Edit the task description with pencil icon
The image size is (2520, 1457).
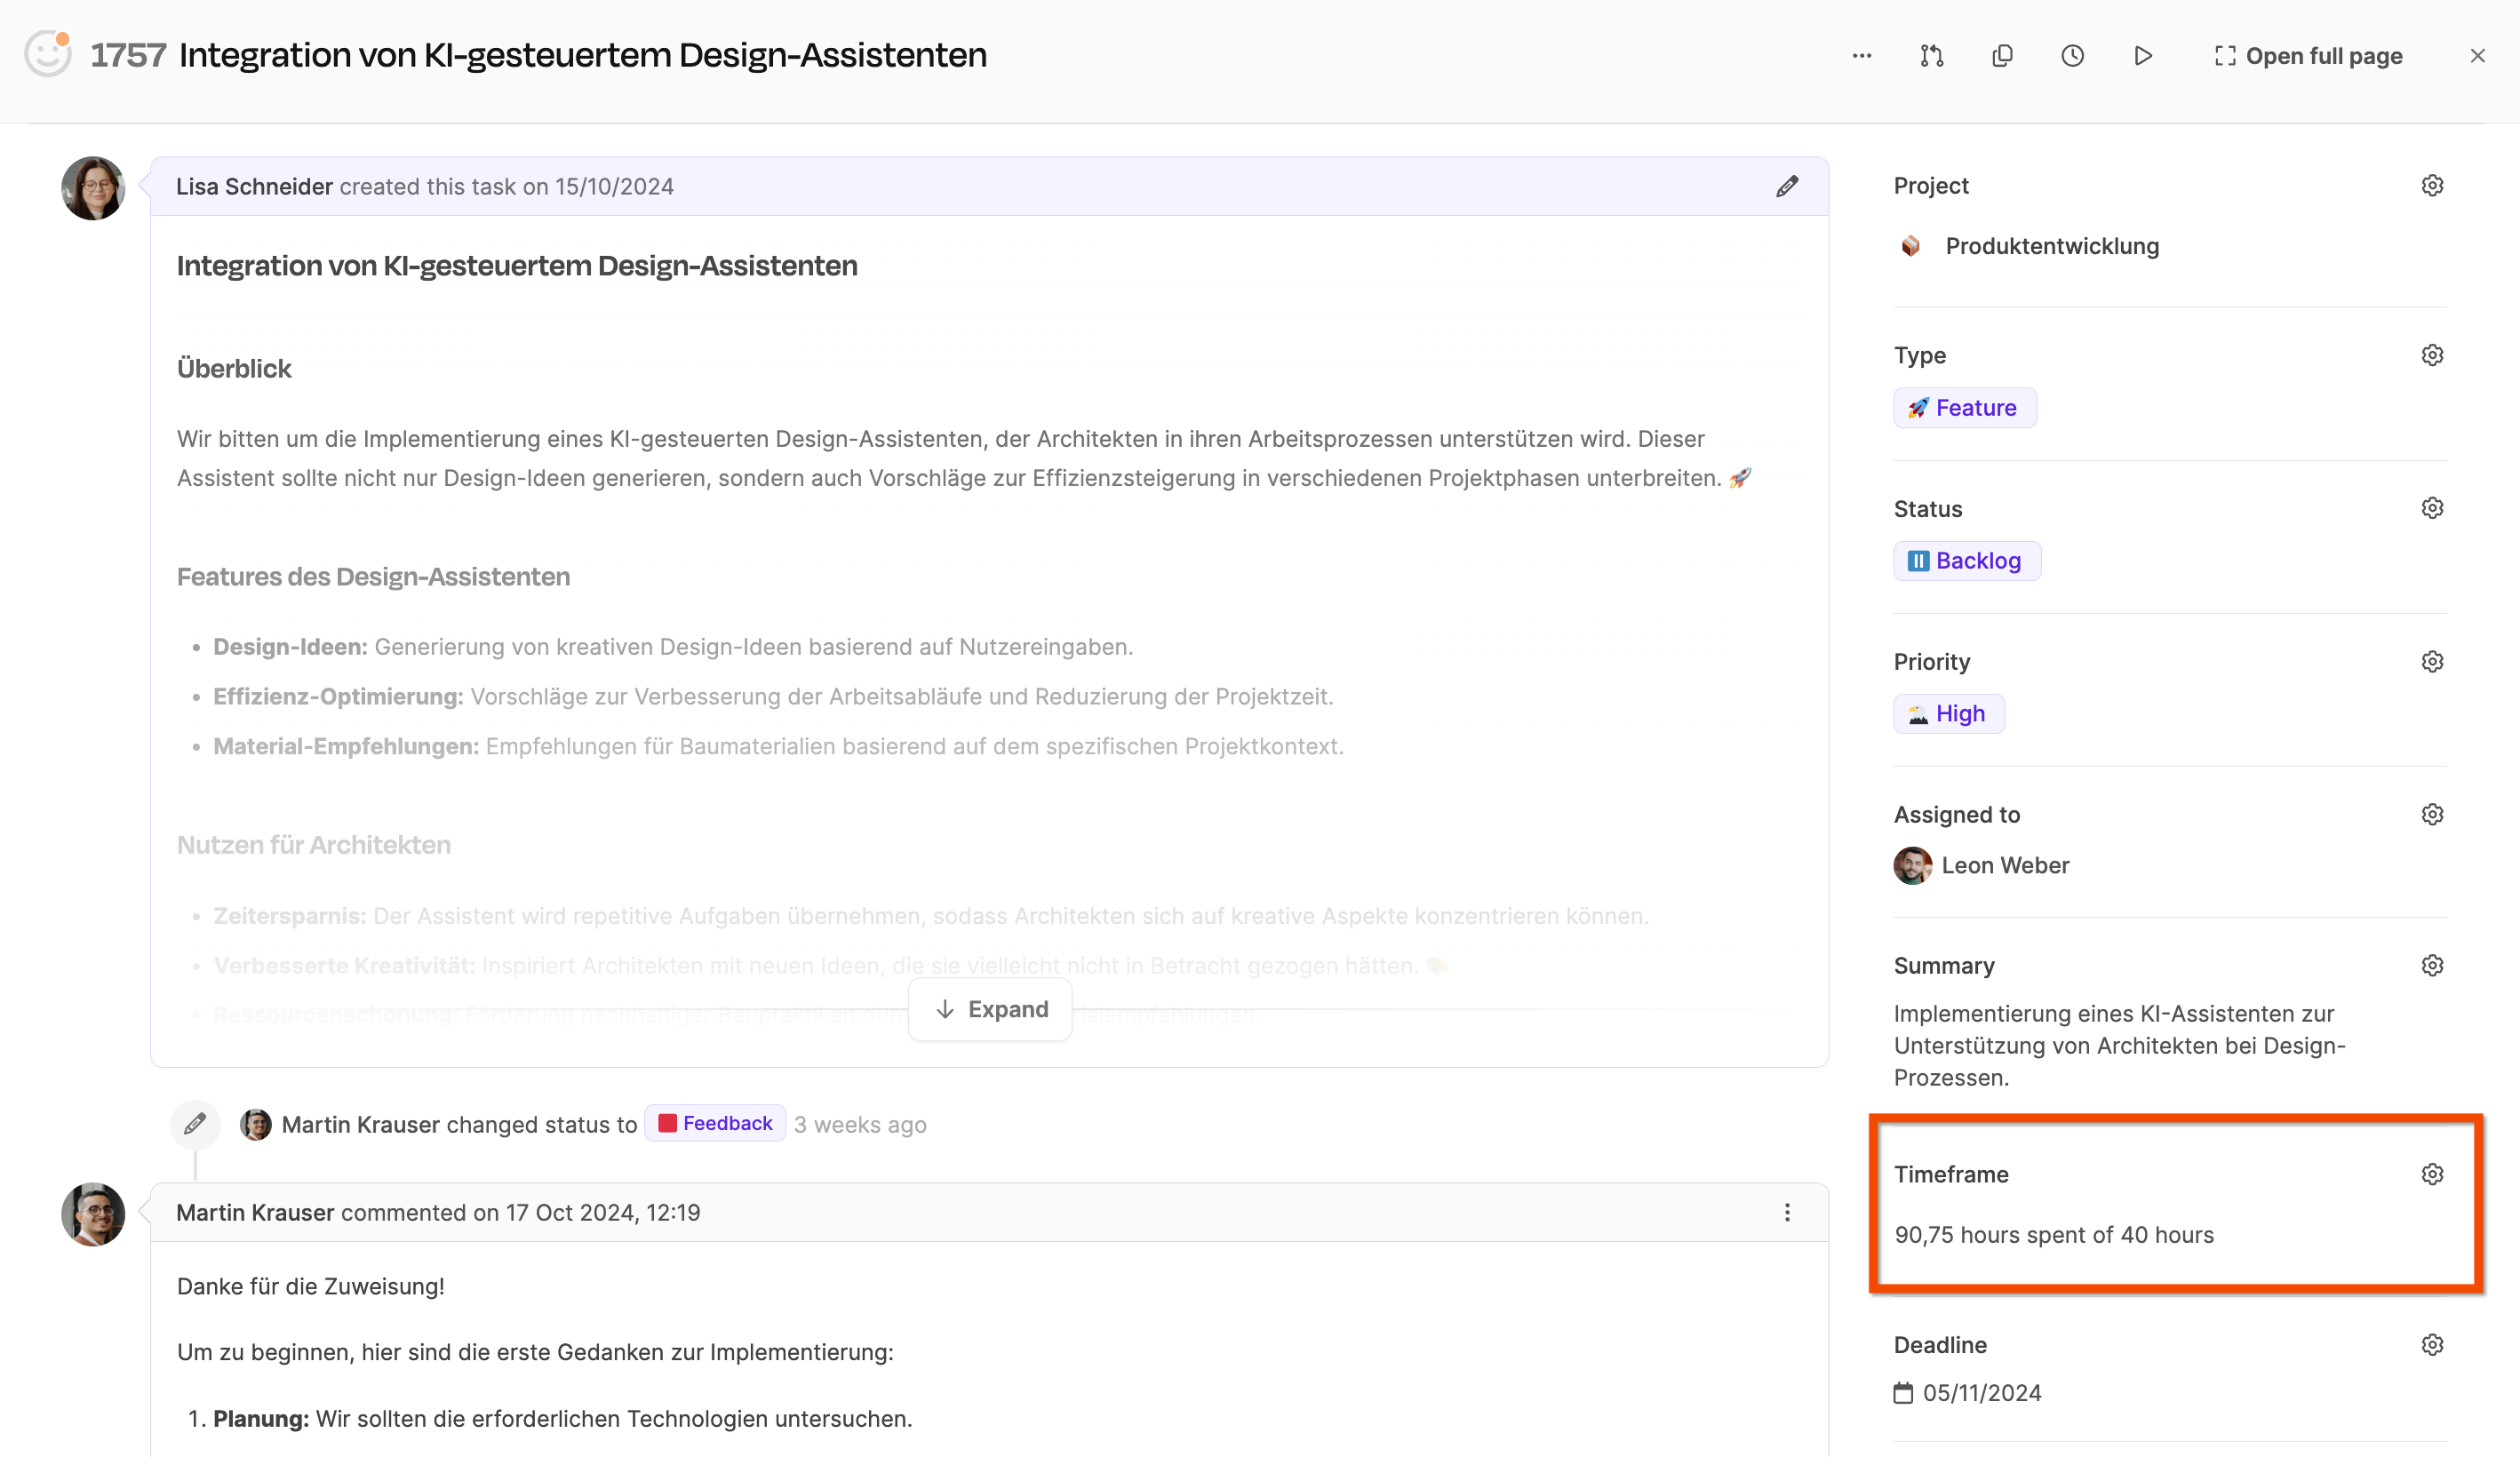(1787, 186)
